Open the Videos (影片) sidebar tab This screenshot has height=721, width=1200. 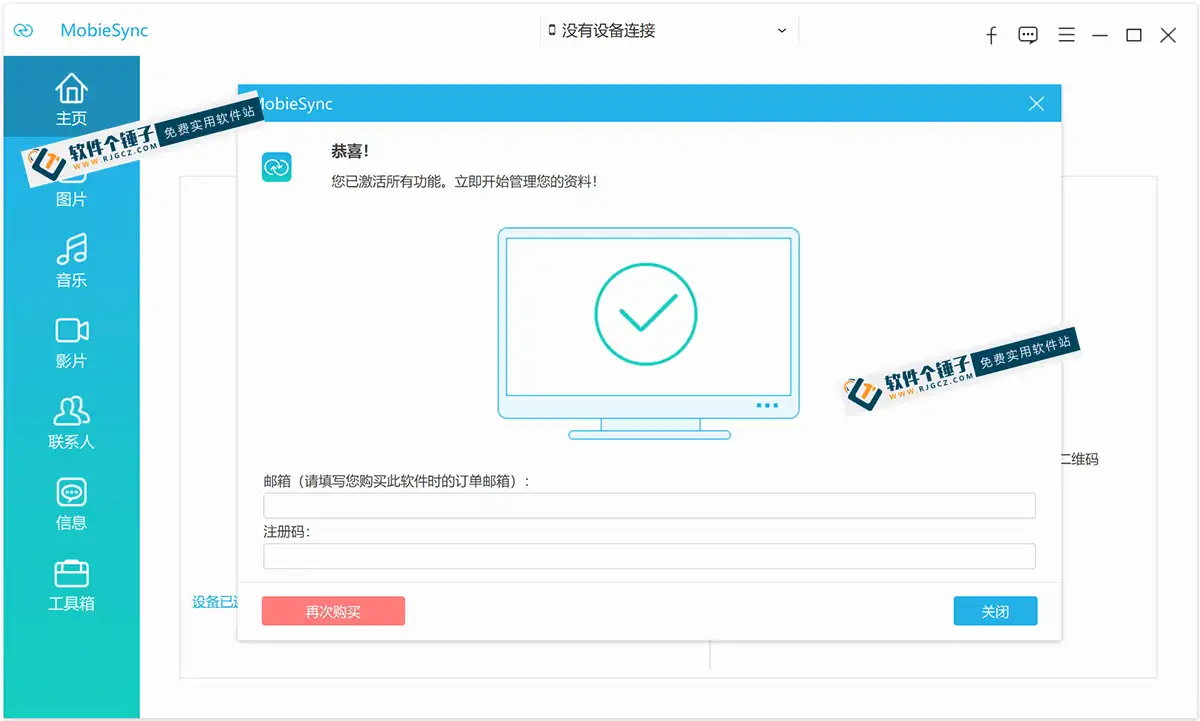[x=71, y=341]
